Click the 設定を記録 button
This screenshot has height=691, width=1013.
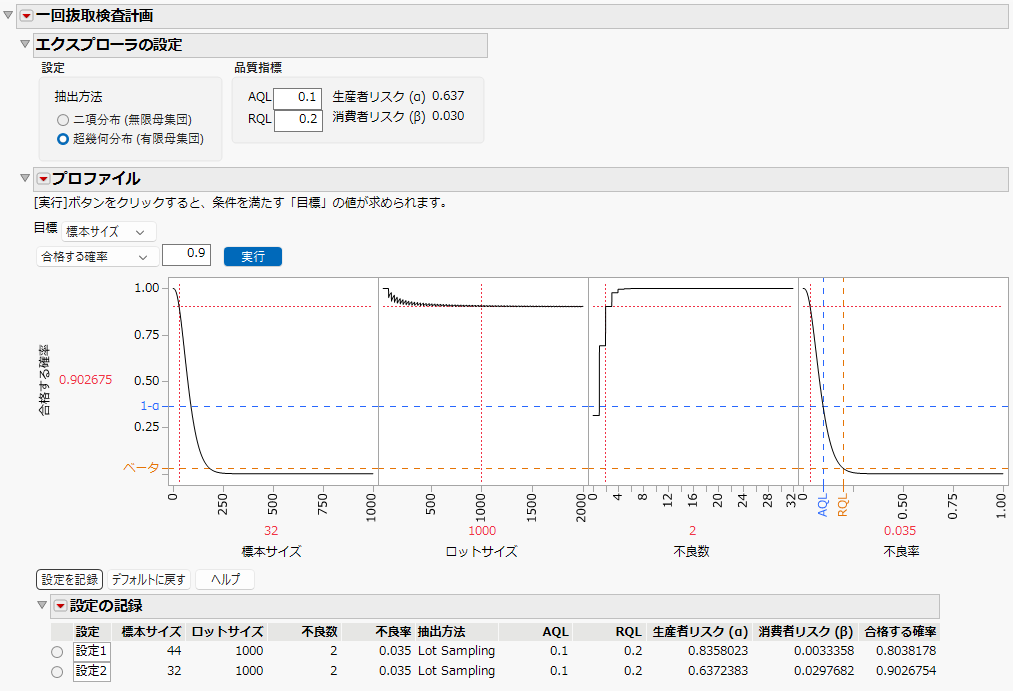pyautogui.click(x=69, y=580)
